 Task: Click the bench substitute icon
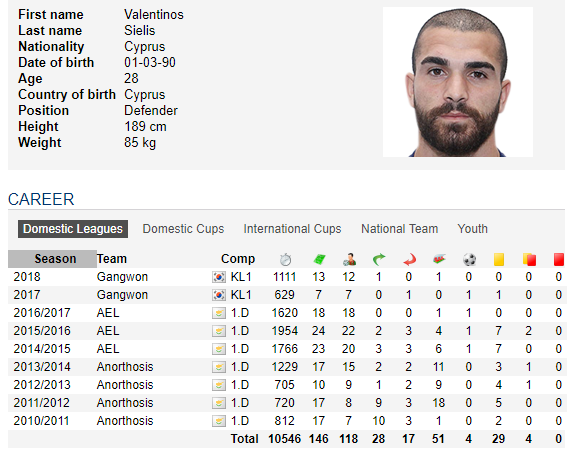click(x=439, y=259)
